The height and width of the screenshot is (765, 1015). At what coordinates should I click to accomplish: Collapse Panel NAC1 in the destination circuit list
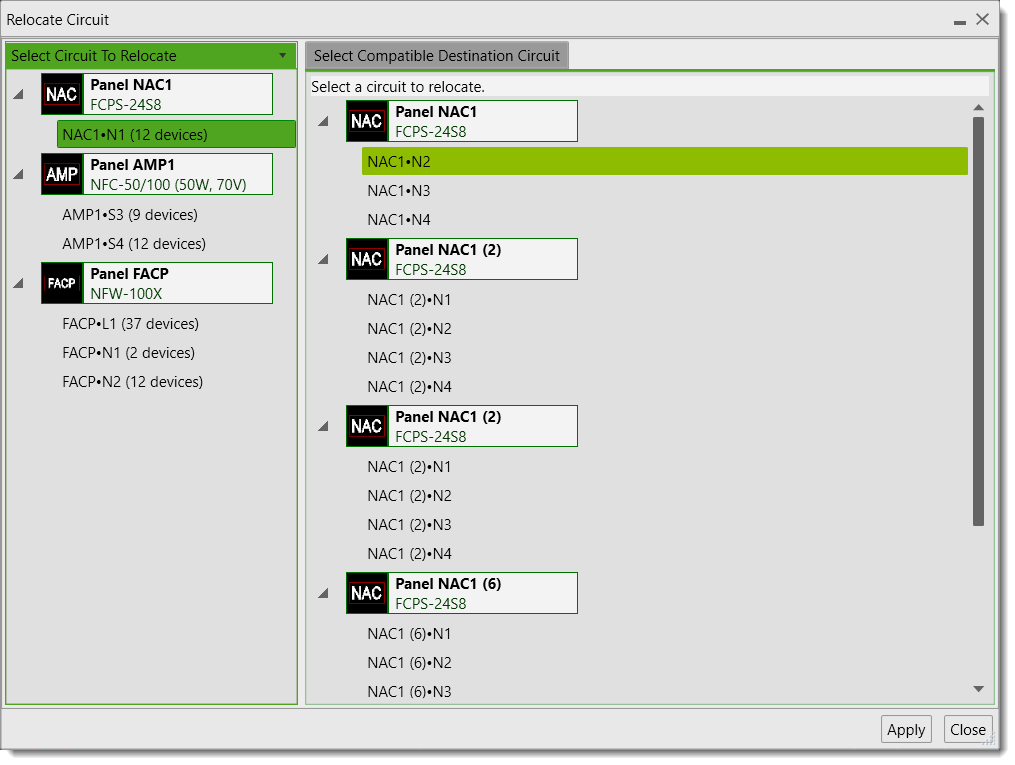click(324, 121)
